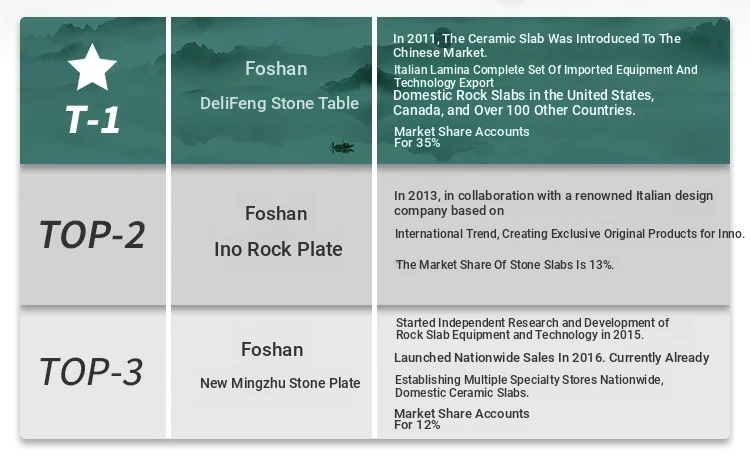Click Foshan text in the first row
Screen dimensions: 750x460
[x=276, y=68]
